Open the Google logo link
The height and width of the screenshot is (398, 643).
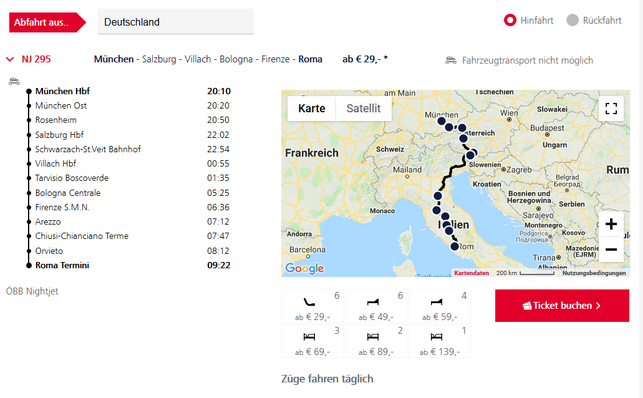tap(304, 268)
